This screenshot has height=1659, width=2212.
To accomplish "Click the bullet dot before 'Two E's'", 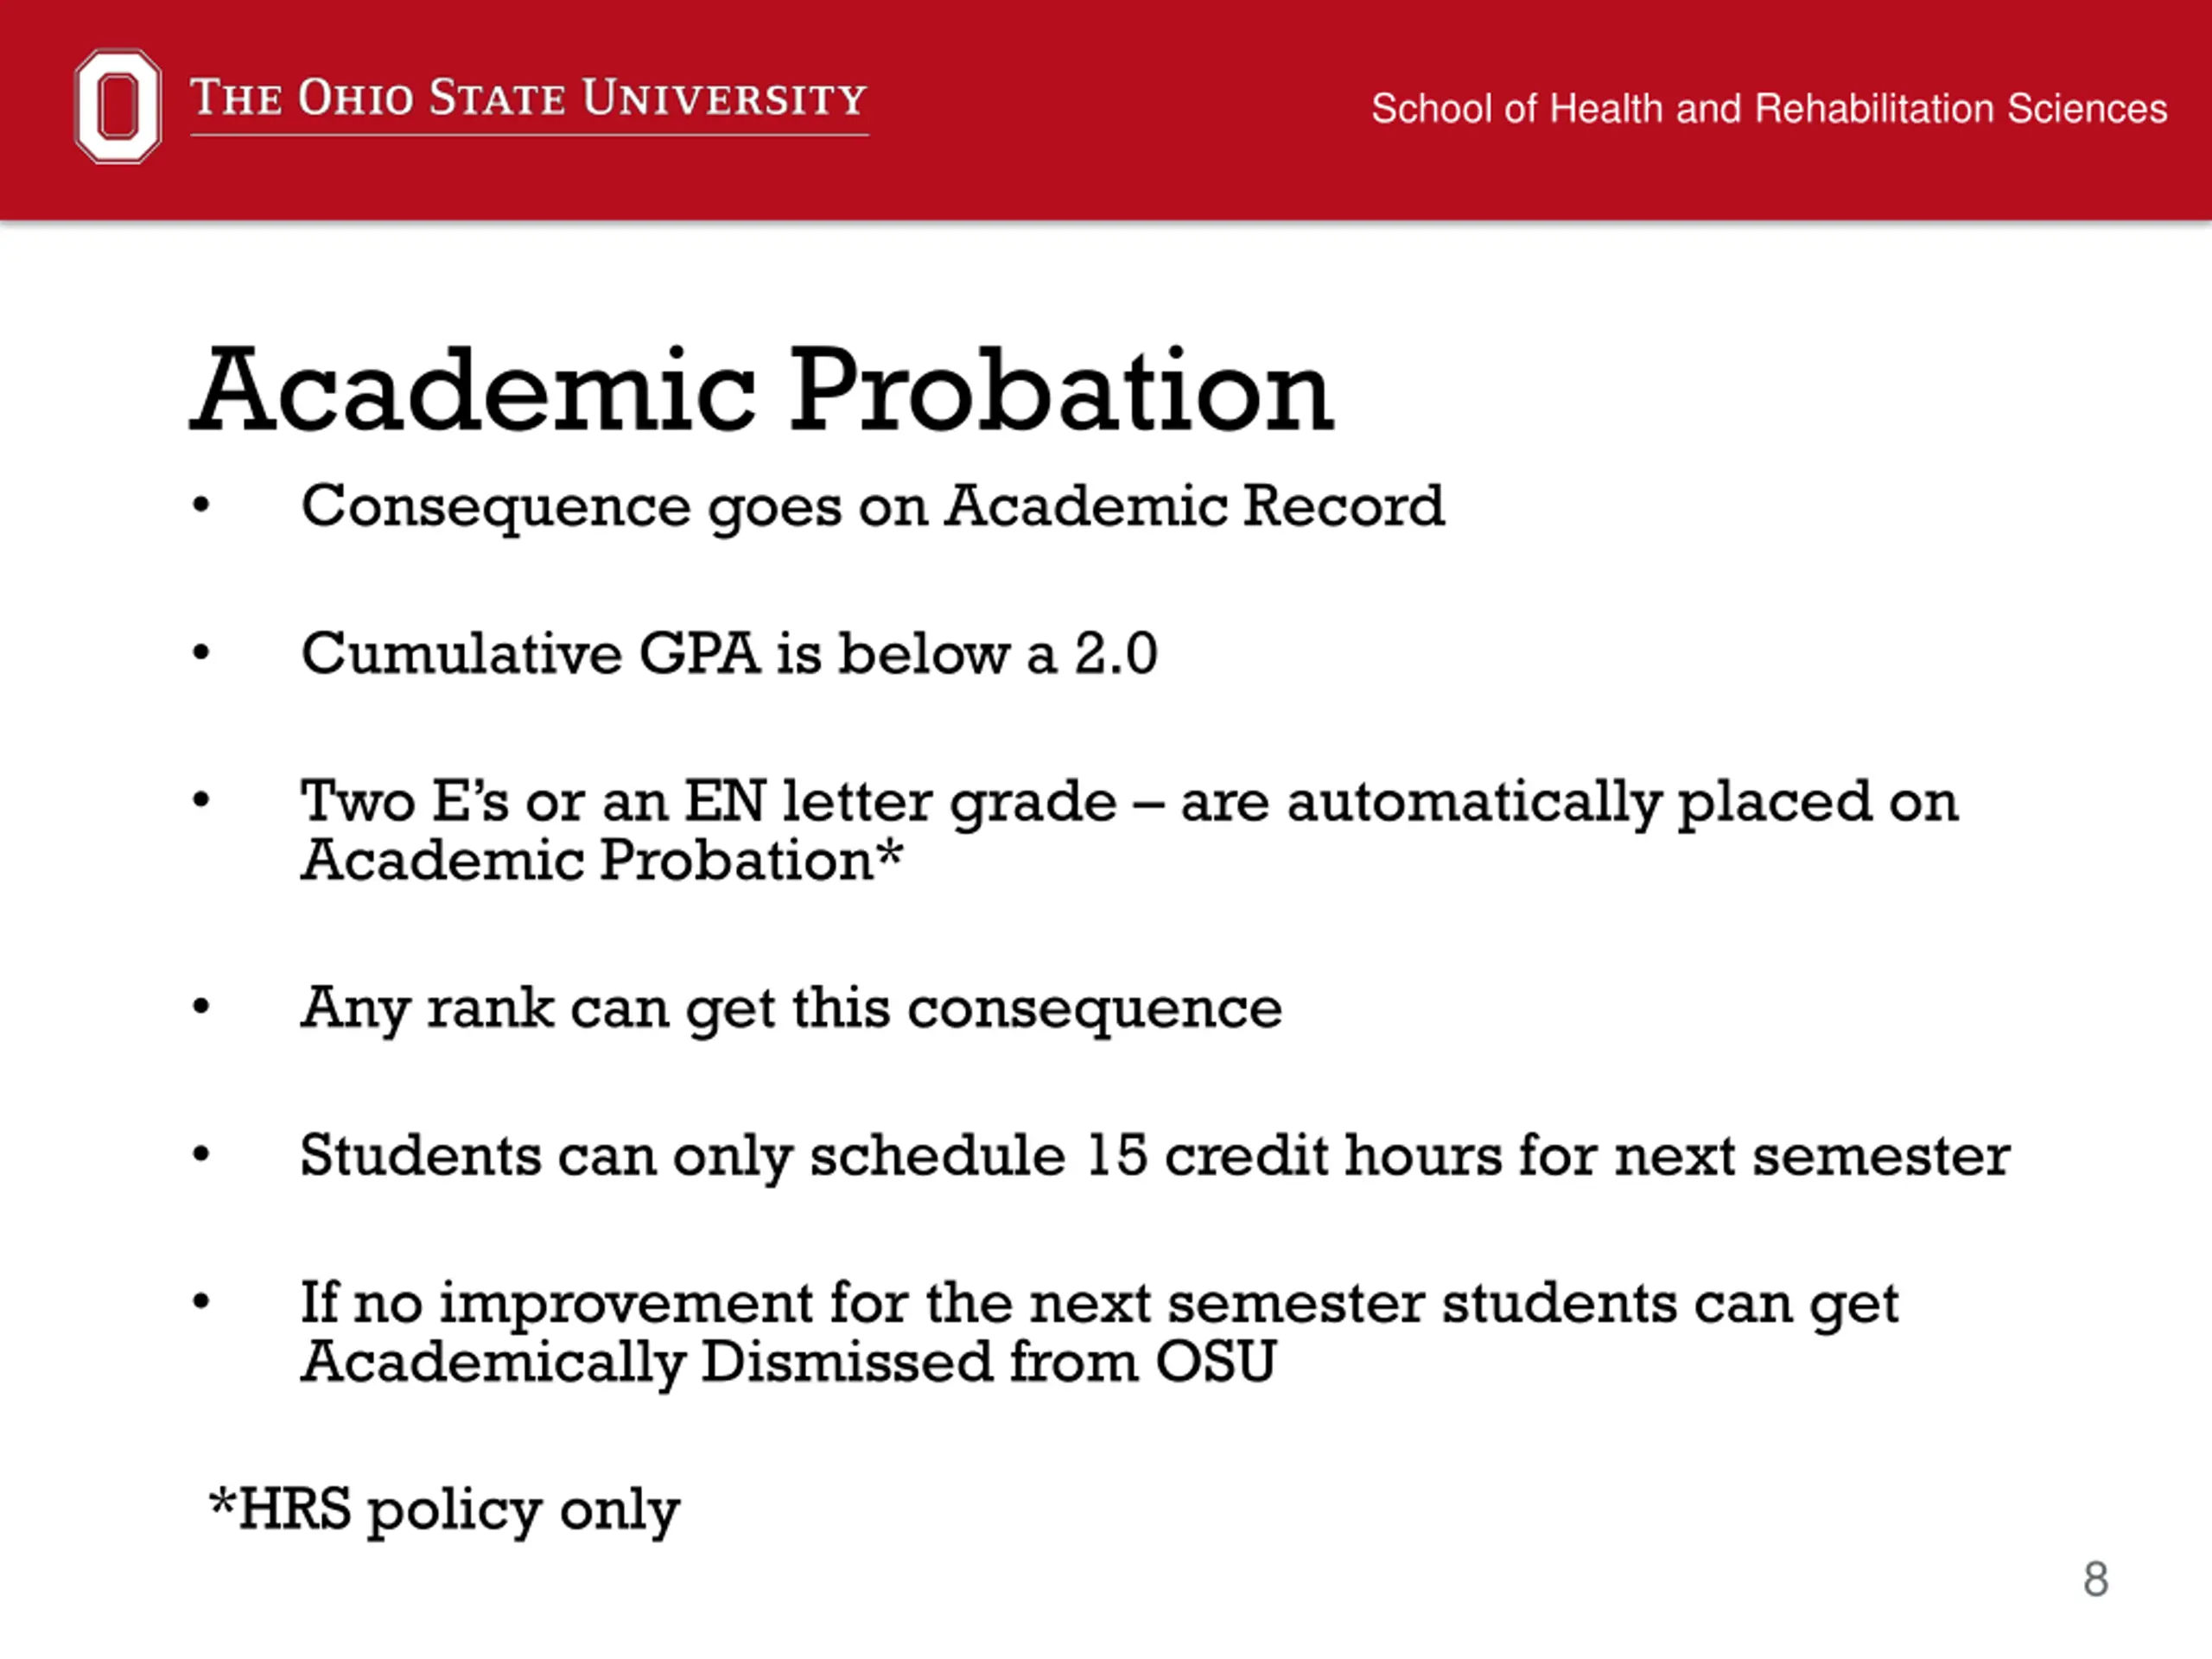I will pyautogui.click(x=201, y=801).
